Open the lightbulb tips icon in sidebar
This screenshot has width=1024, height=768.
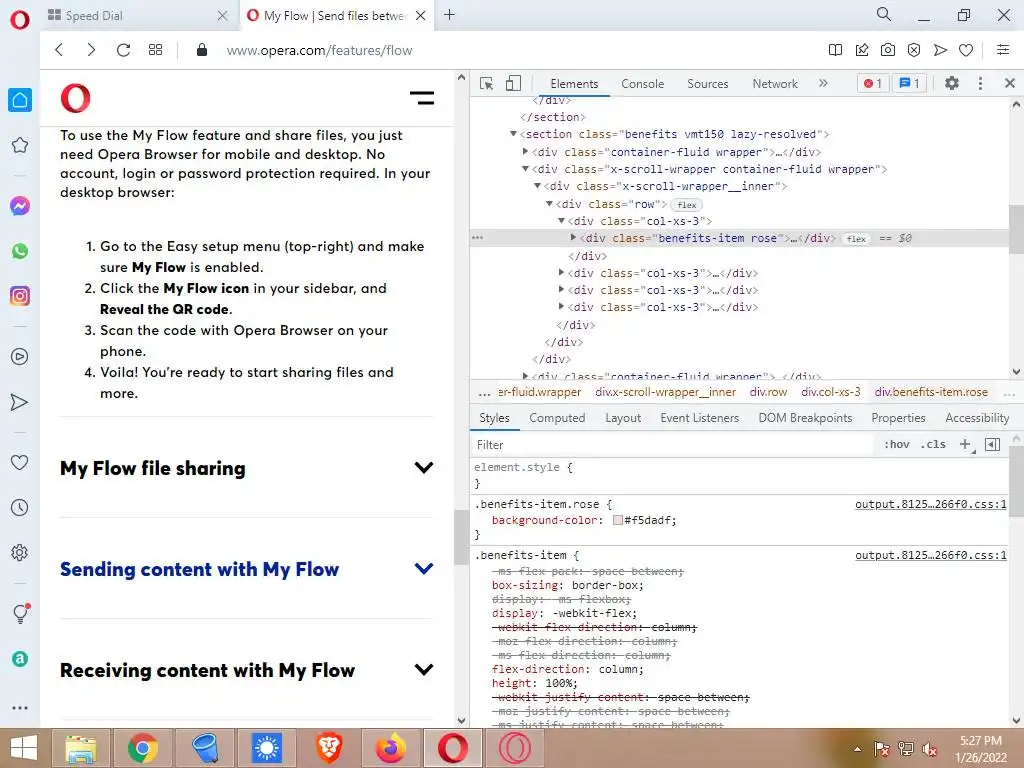pyautogui.click(x=21, y=613)
